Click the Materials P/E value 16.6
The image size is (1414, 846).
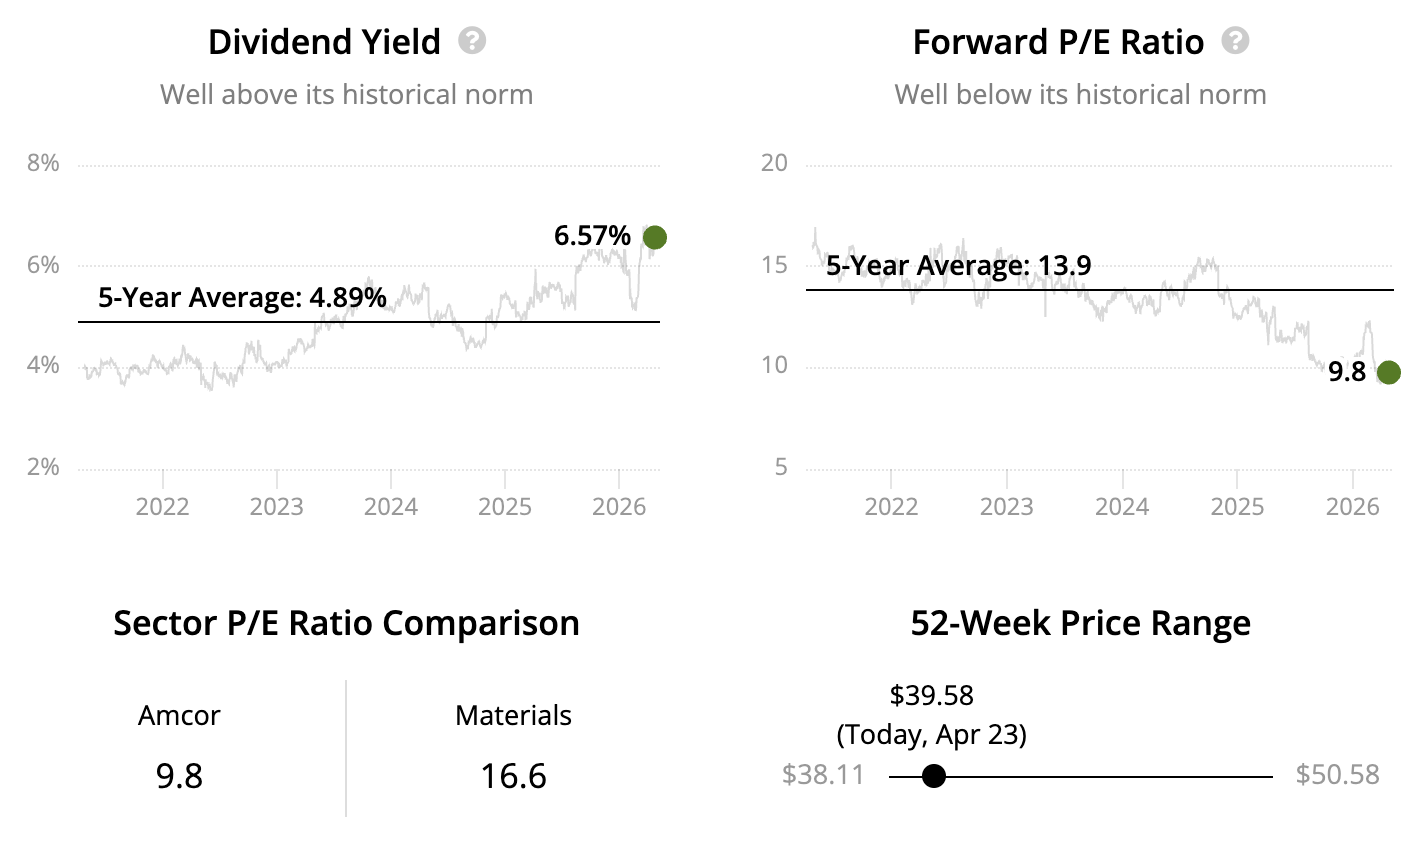point(513,776)
